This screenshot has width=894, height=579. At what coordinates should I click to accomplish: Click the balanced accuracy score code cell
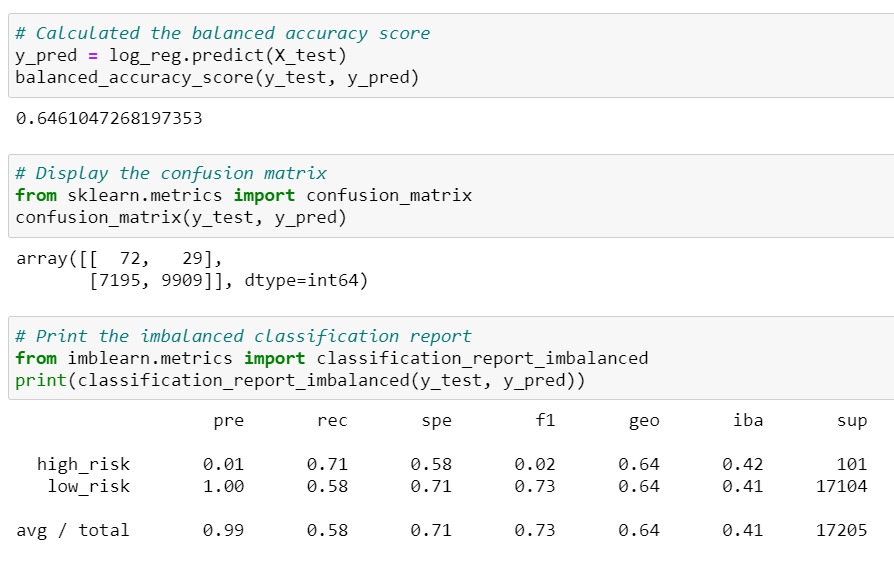451,55
